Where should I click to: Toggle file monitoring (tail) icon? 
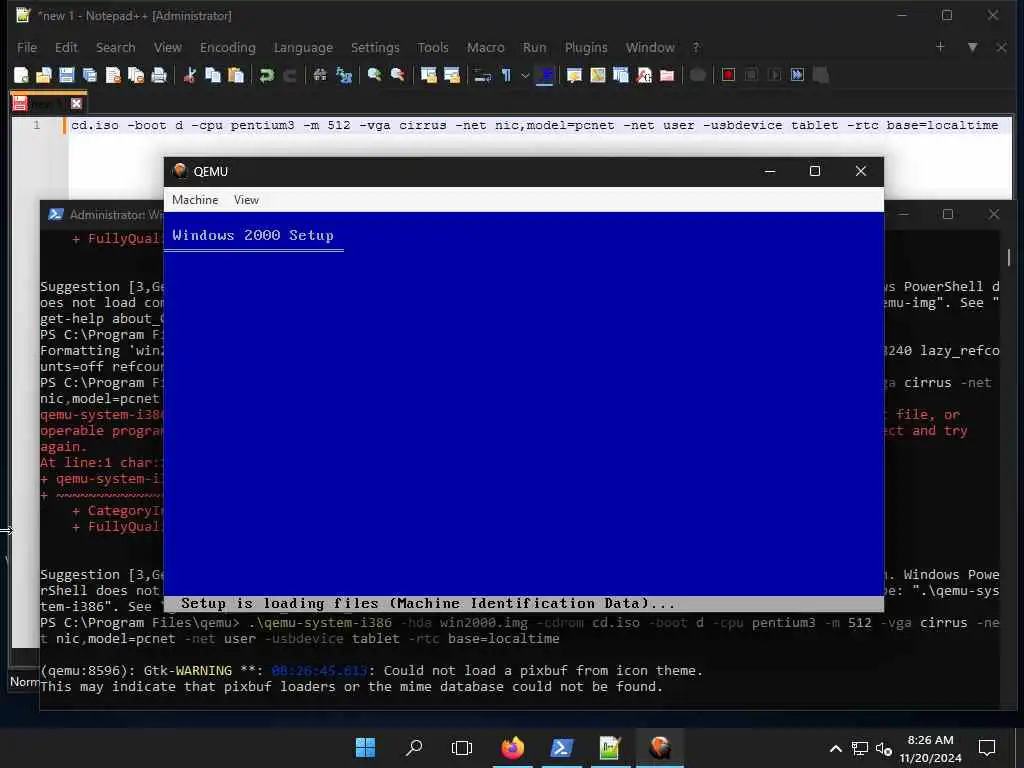tap(697, 75)
